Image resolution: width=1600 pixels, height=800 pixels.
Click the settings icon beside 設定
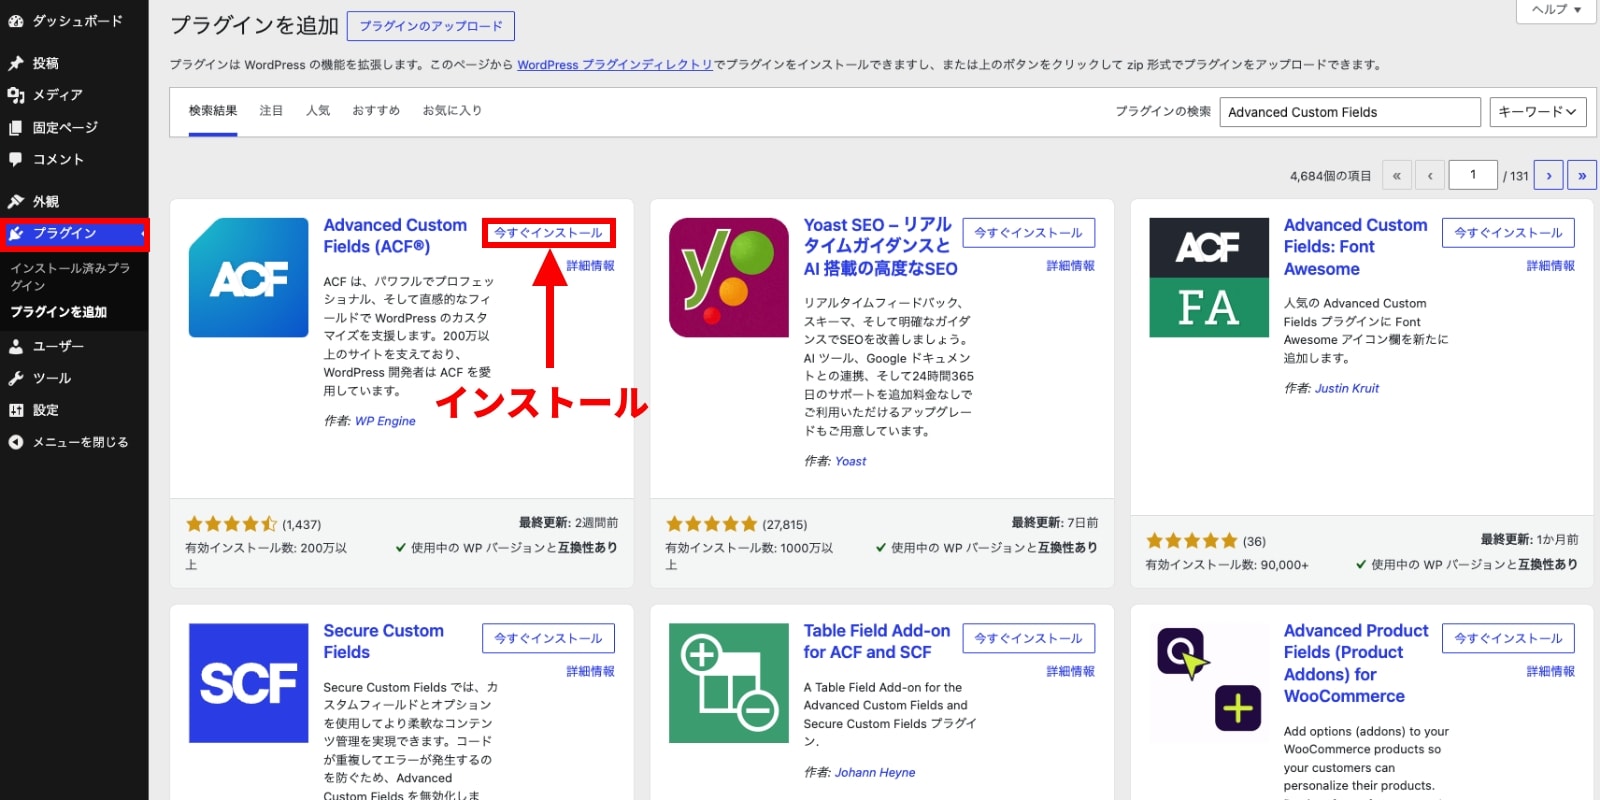pos(16,410)
